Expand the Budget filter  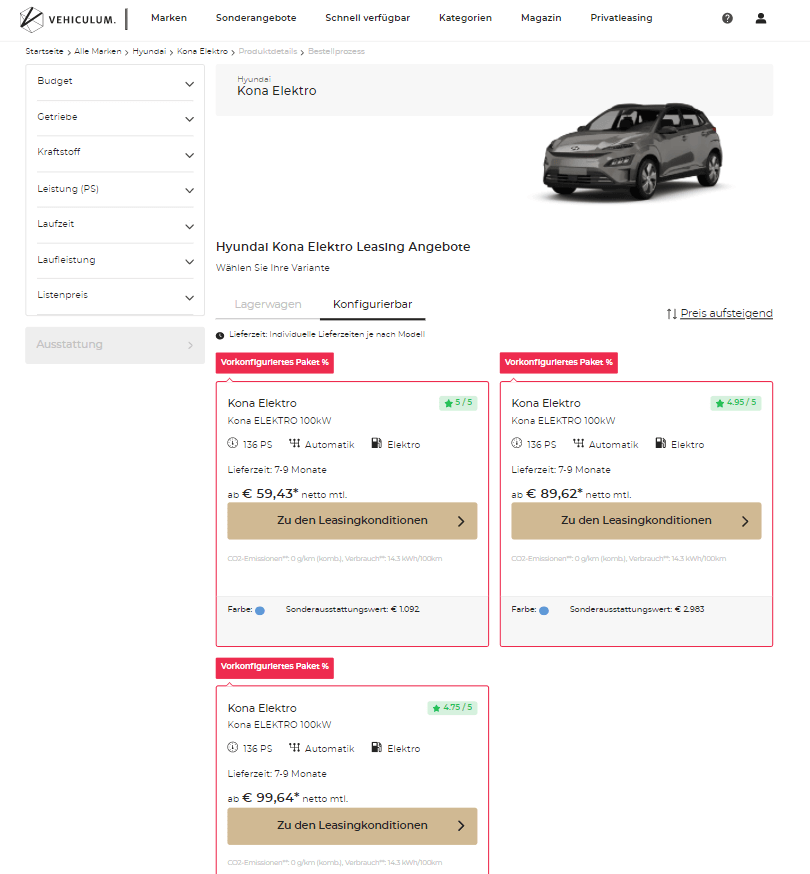pyautogui.click(x=115, y=82)
